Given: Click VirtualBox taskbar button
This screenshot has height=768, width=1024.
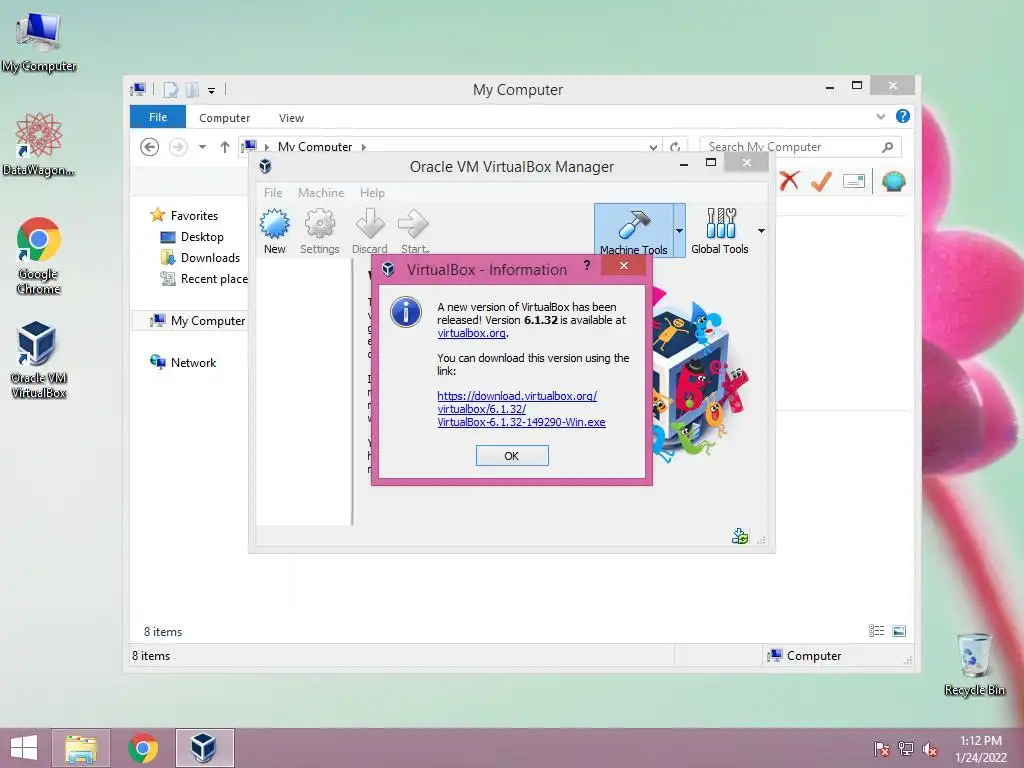Looking at the screenshot, I should pos(204,748).
